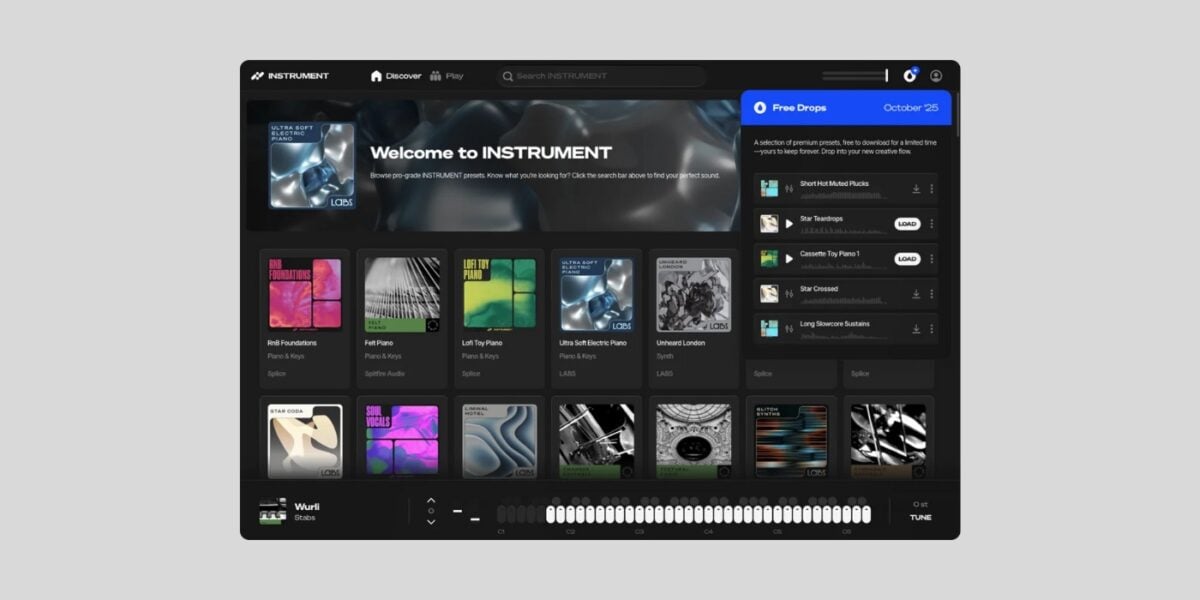Click LOAD on Star Teardrops
1200x600 pixels.
pos(907,224)
